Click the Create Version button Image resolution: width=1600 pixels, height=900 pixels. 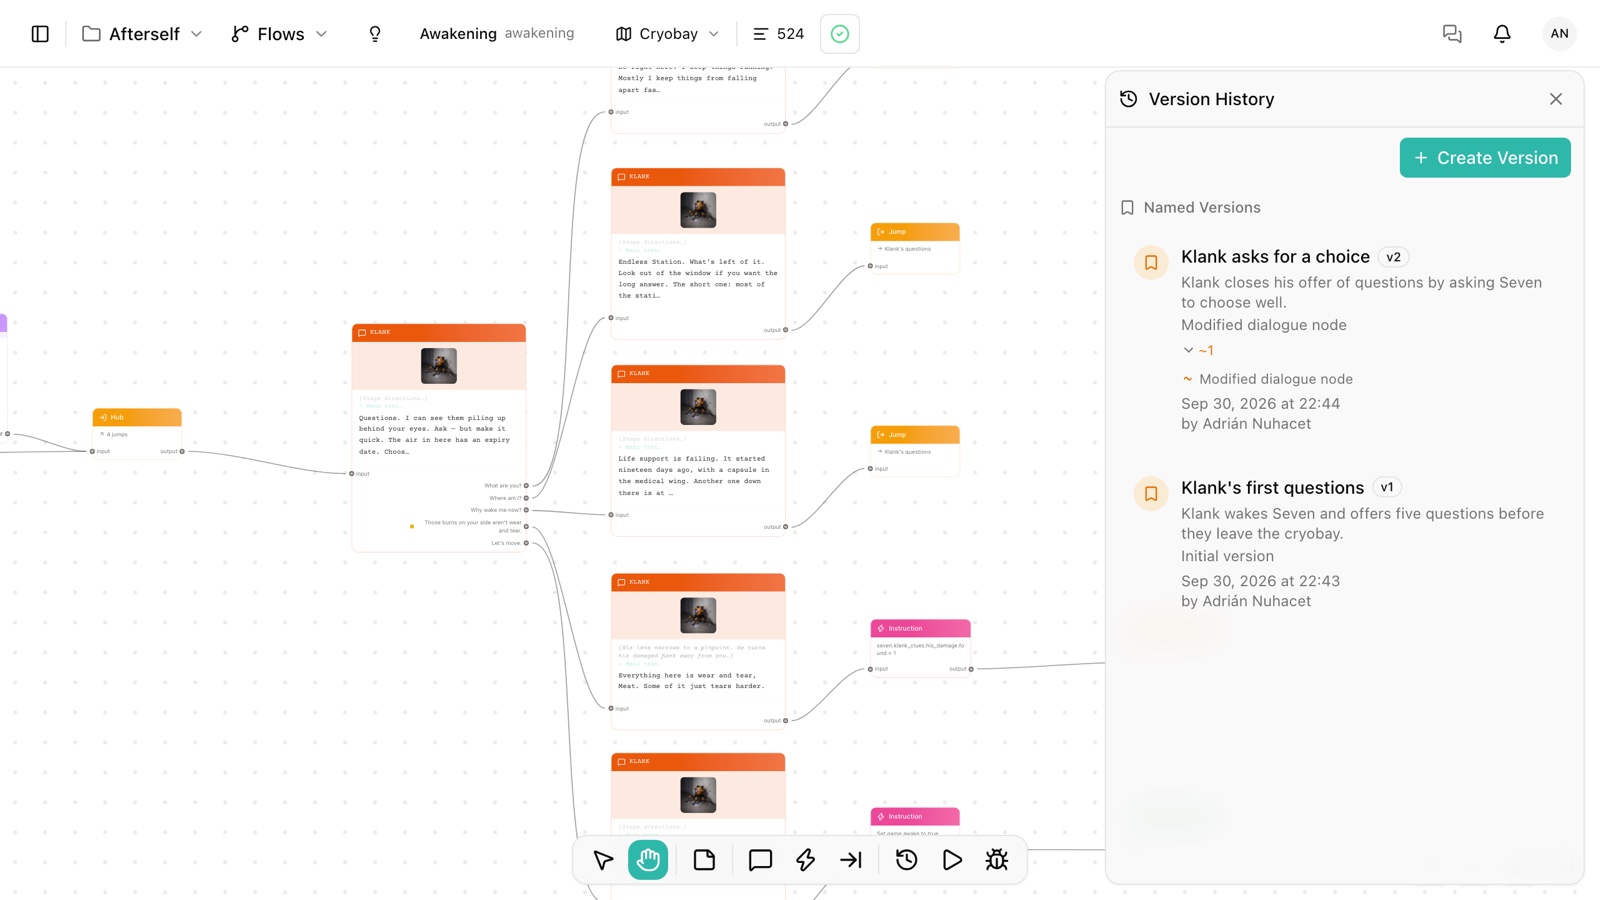(1485, 158)
